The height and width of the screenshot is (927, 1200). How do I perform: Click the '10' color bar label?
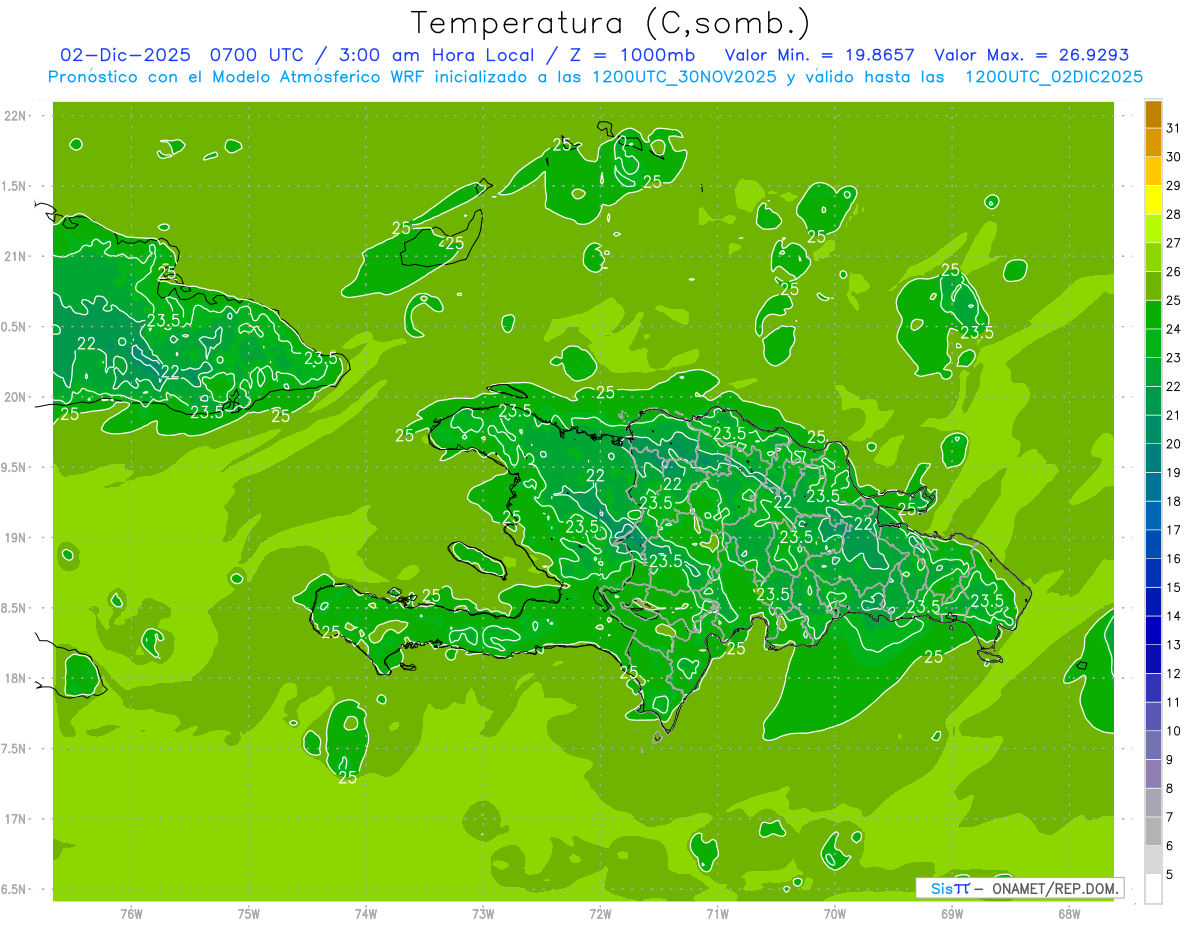[x=1173, y=731]
